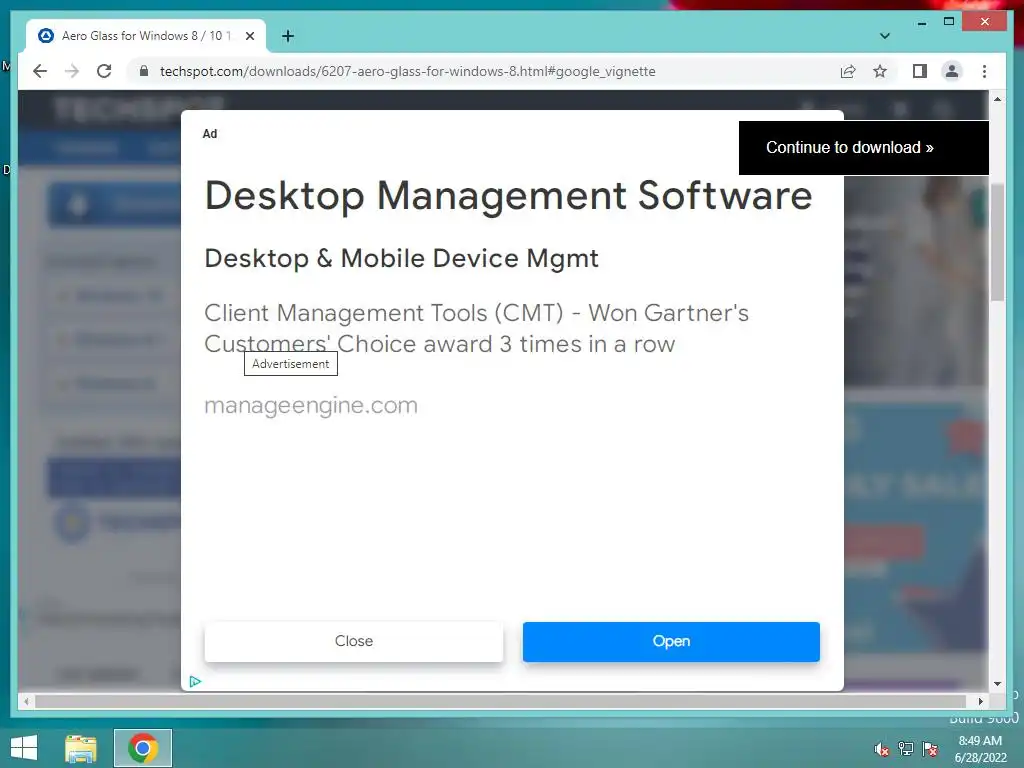Maximize the Chrome window
The height and width of the screenshot is (768, 1024).
[x=949, y=22]
